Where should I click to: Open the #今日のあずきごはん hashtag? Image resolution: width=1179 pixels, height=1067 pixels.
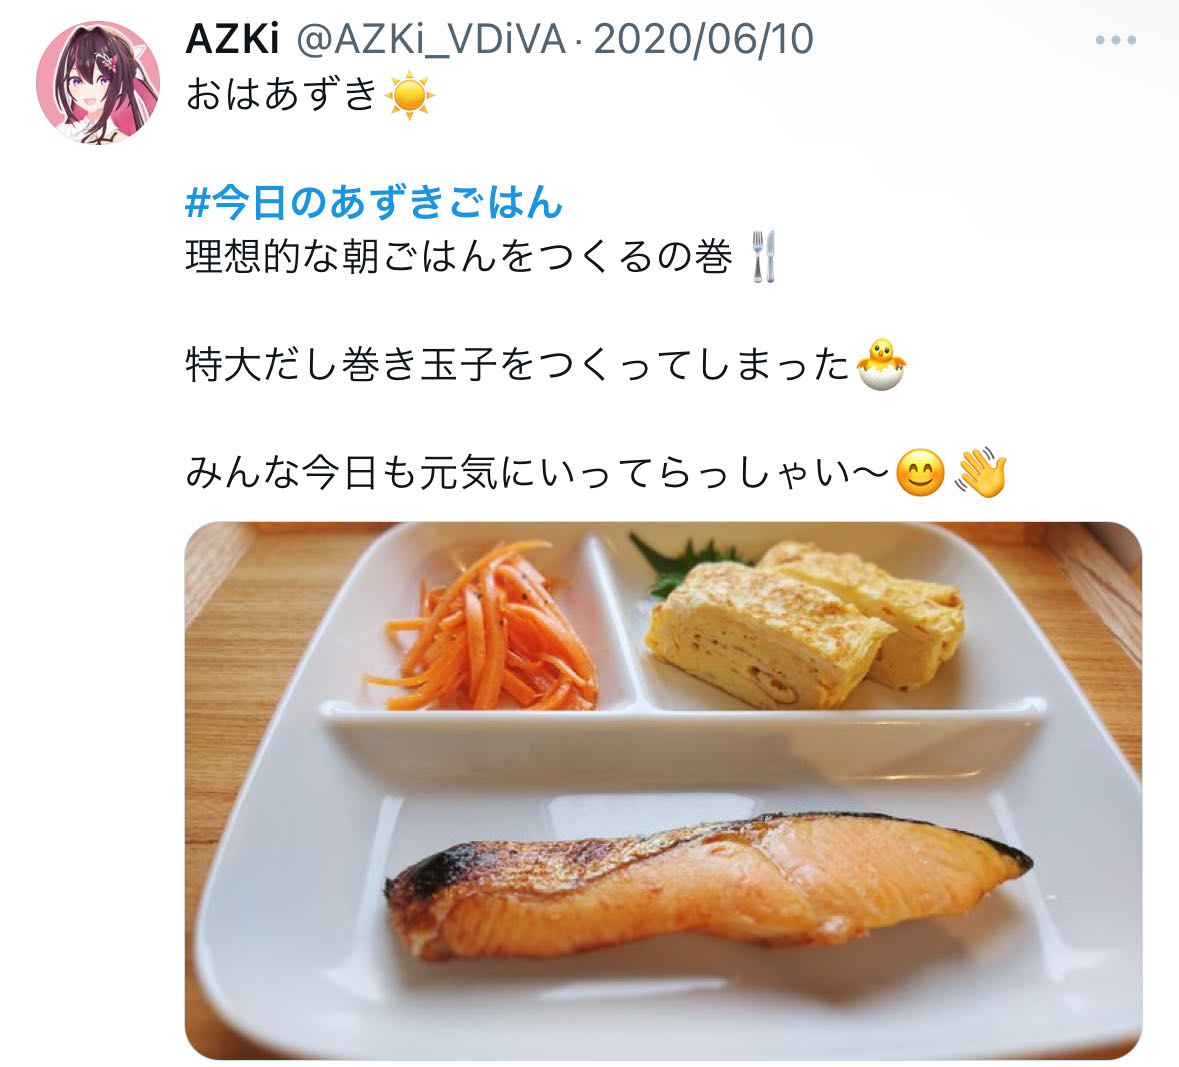(x=374, y=203)
